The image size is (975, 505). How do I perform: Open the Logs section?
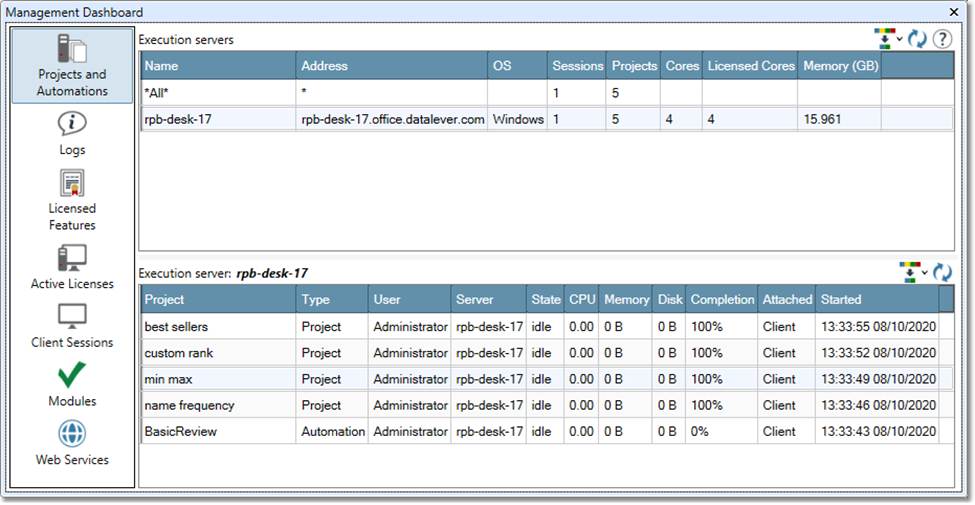point(72,133)
